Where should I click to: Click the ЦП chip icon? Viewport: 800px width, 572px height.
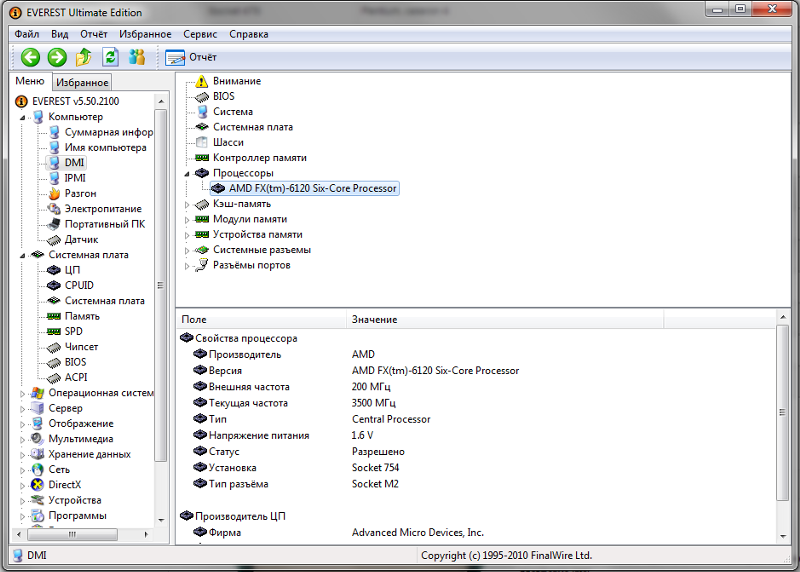(54, 270)
